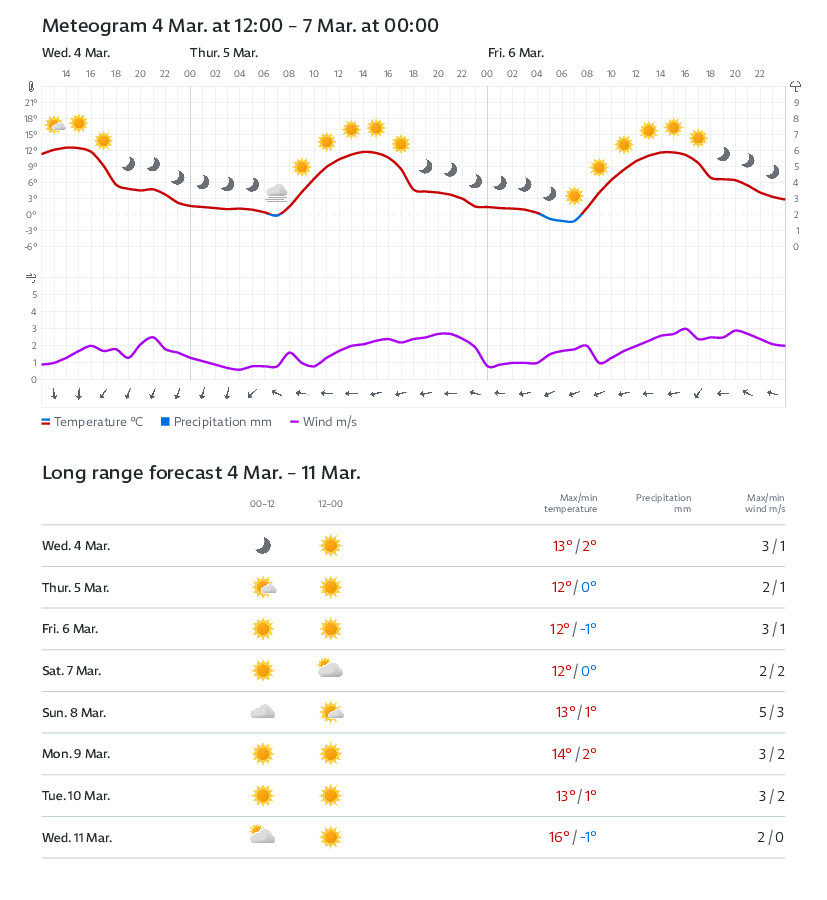The image size is (827, 900).
Task: Click the cloudy icon in Sun. 8 Mar. row
Action: point(263,712)
